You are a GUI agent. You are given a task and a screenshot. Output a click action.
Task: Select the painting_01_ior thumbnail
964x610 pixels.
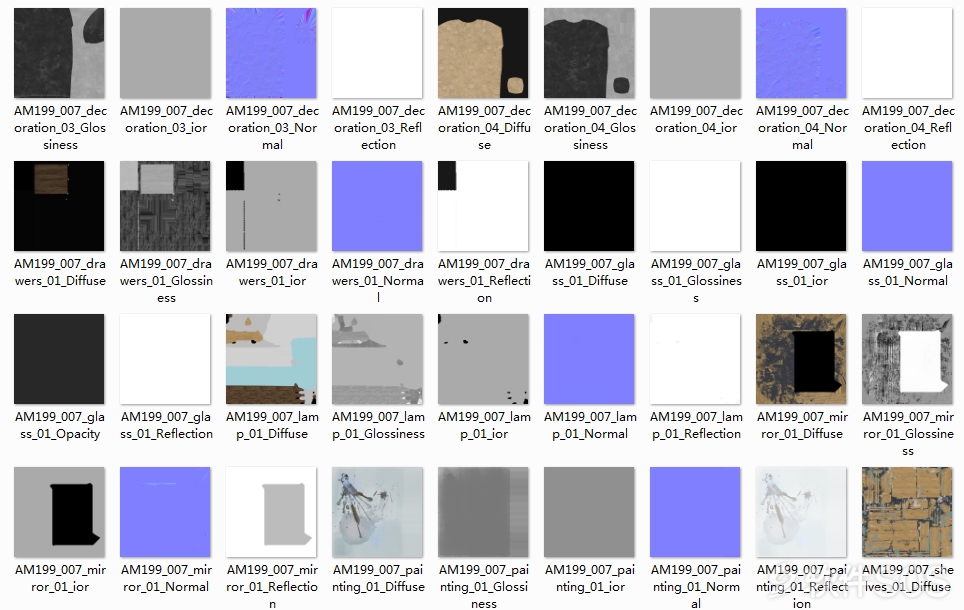(x=589, y=512)
